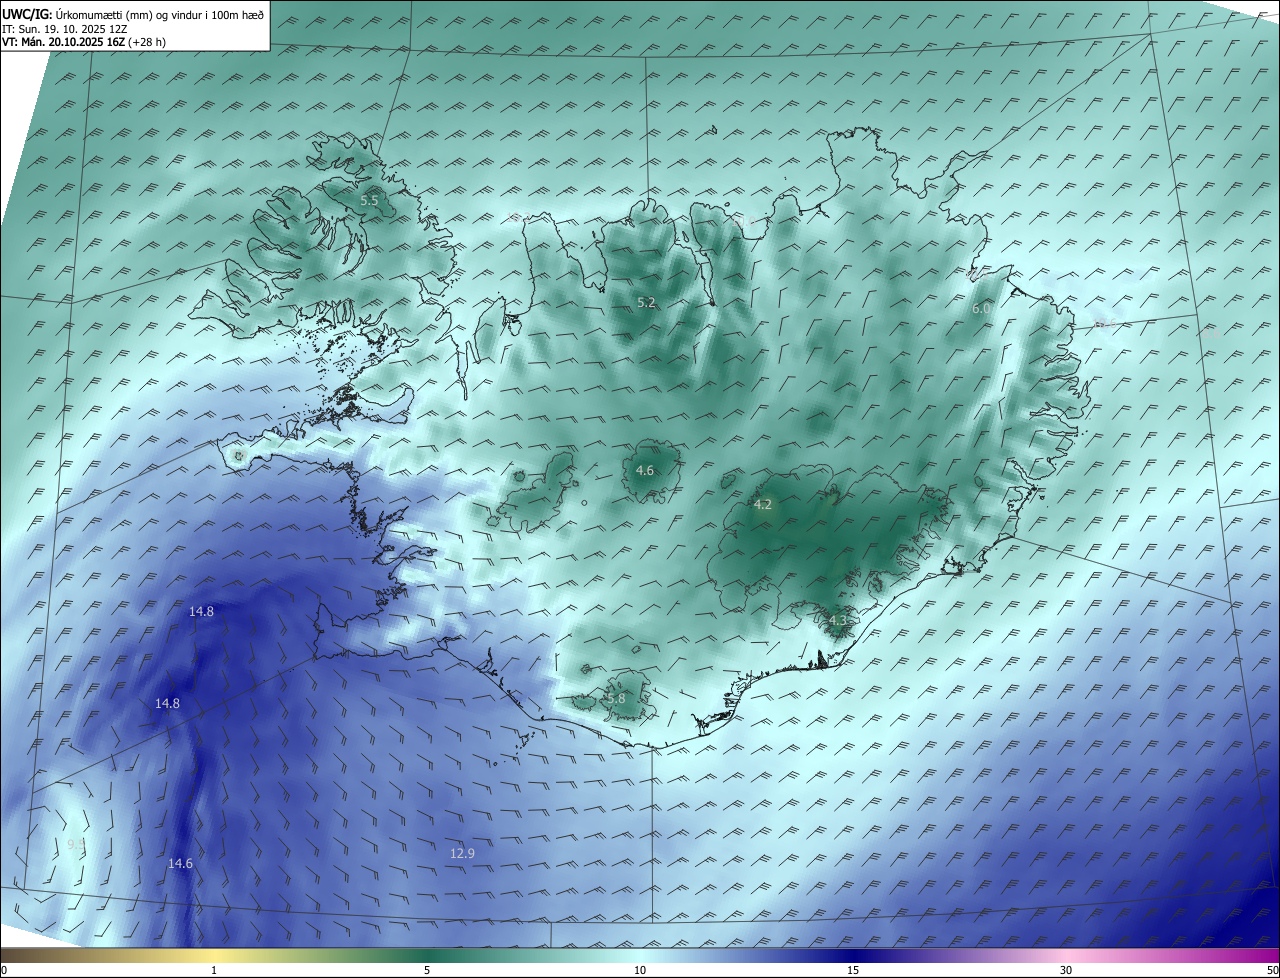
Task: Click the 'VT: Mán. 20.10.2025 16Z (+28 h)' line
Action: [x=84, y=42]
